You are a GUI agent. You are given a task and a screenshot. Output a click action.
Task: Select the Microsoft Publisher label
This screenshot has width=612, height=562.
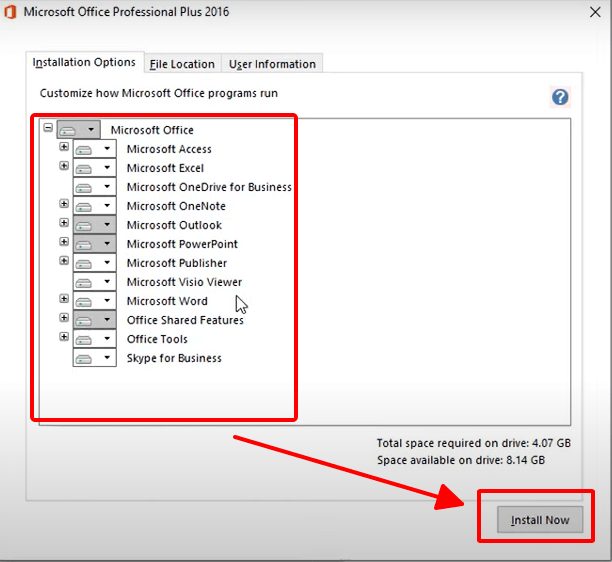[x=177, y=263]
